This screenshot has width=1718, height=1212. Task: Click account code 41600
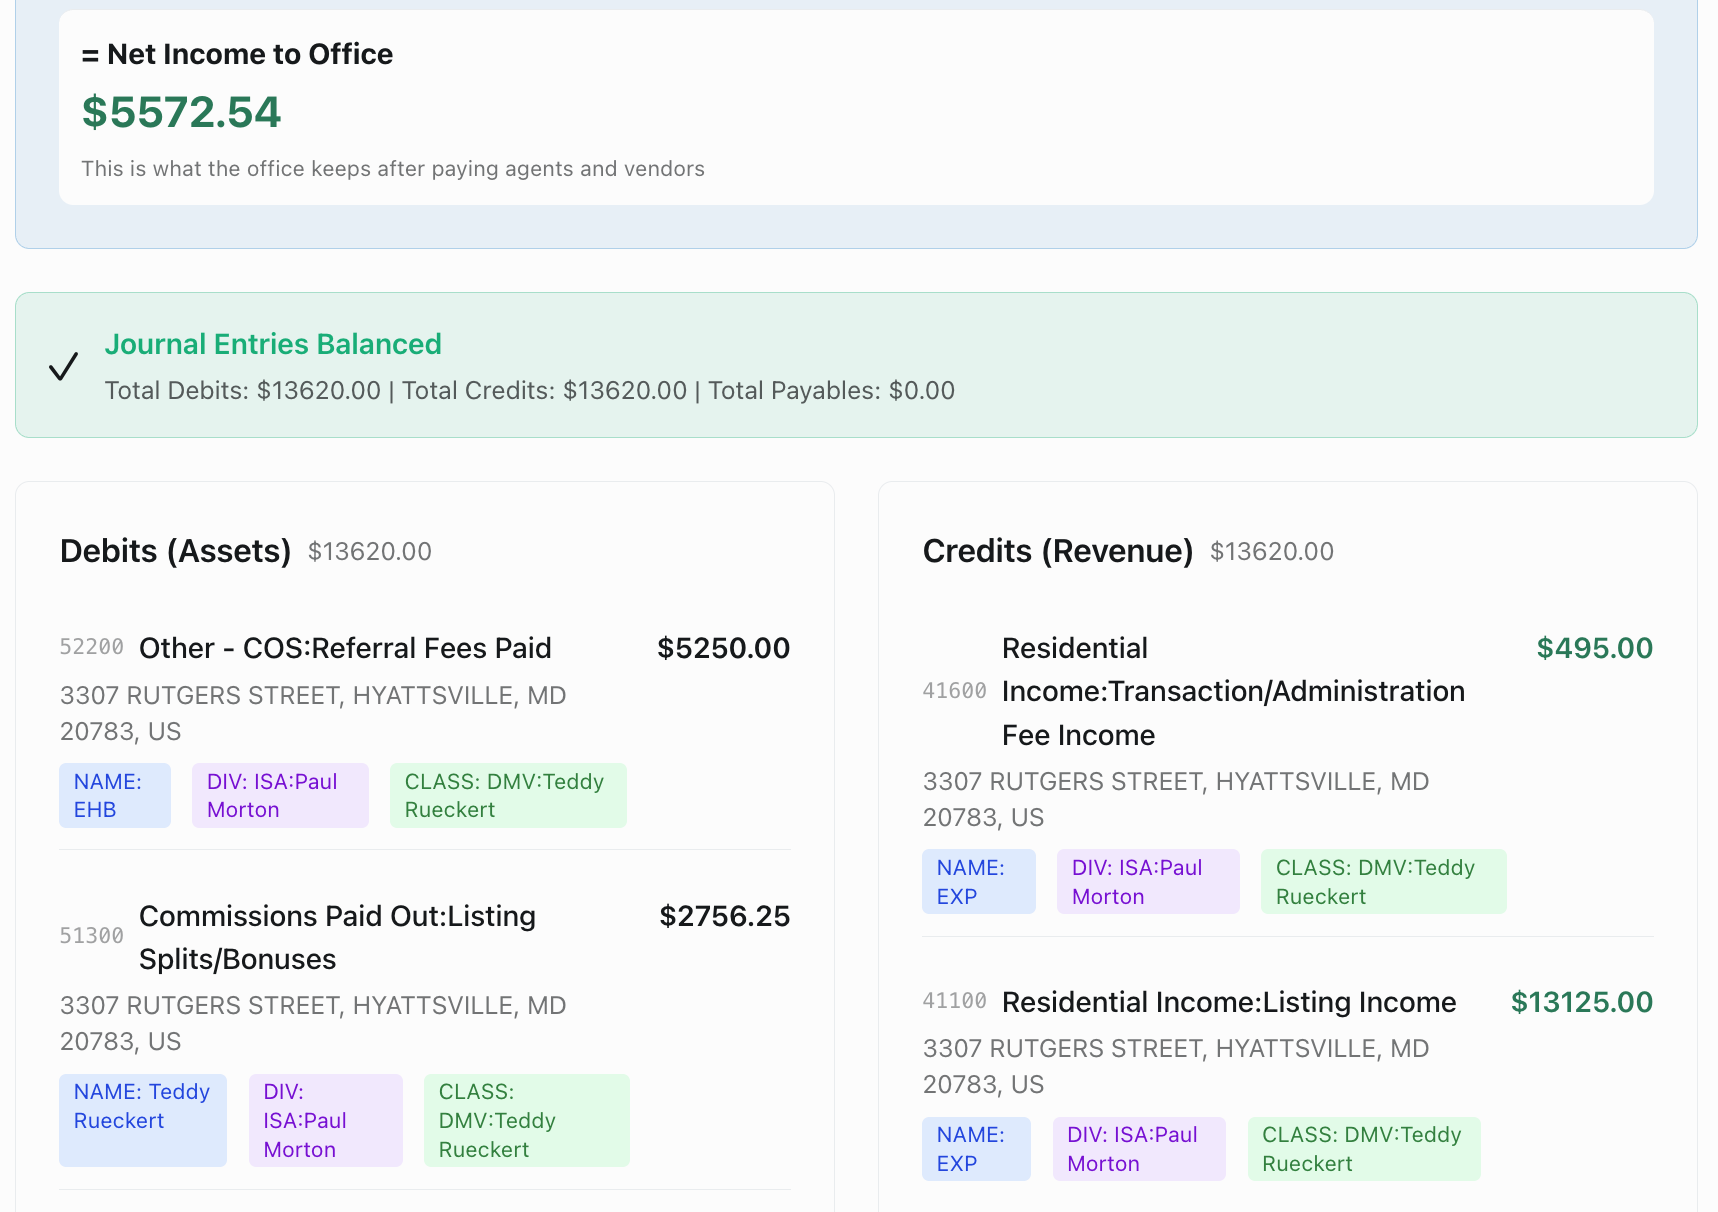(x=953, y=690)
